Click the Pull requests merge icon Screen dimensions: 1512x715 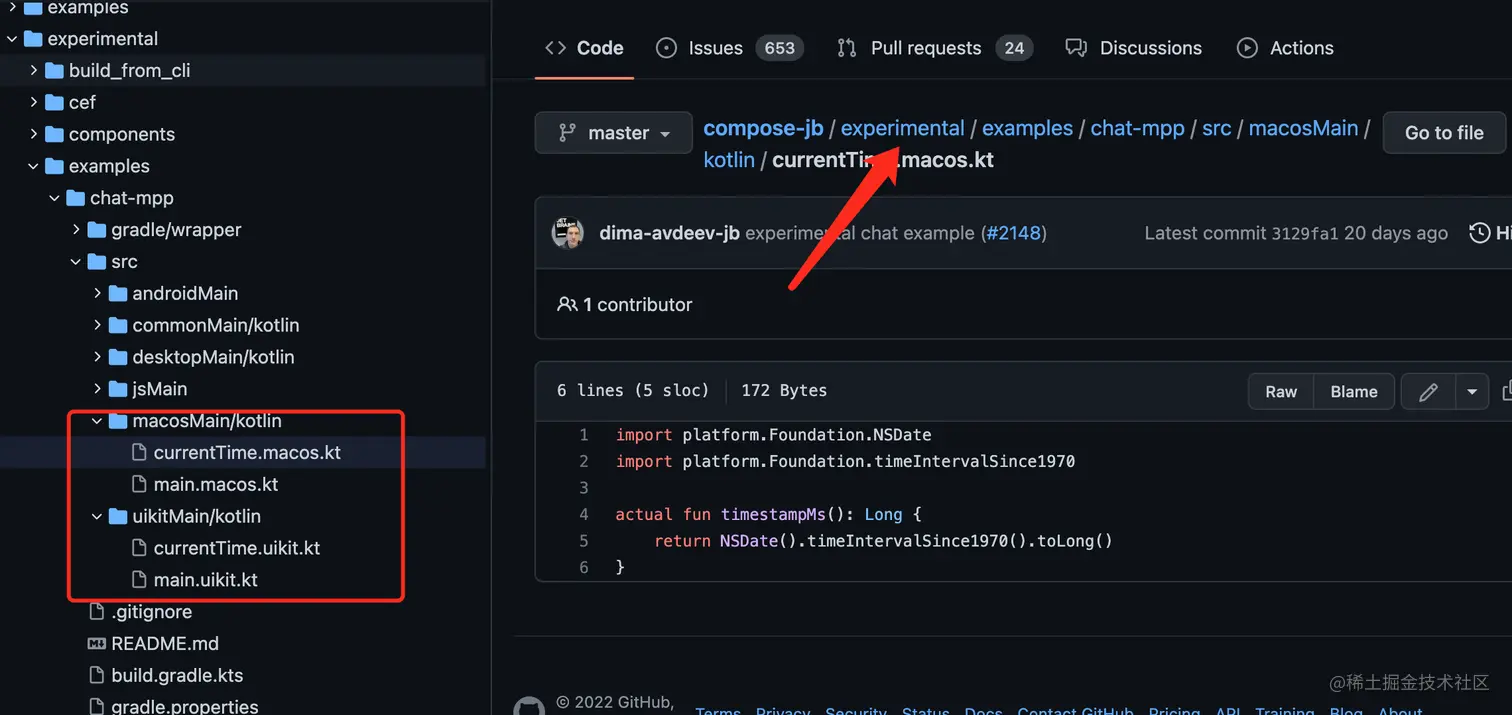point(847,48)
